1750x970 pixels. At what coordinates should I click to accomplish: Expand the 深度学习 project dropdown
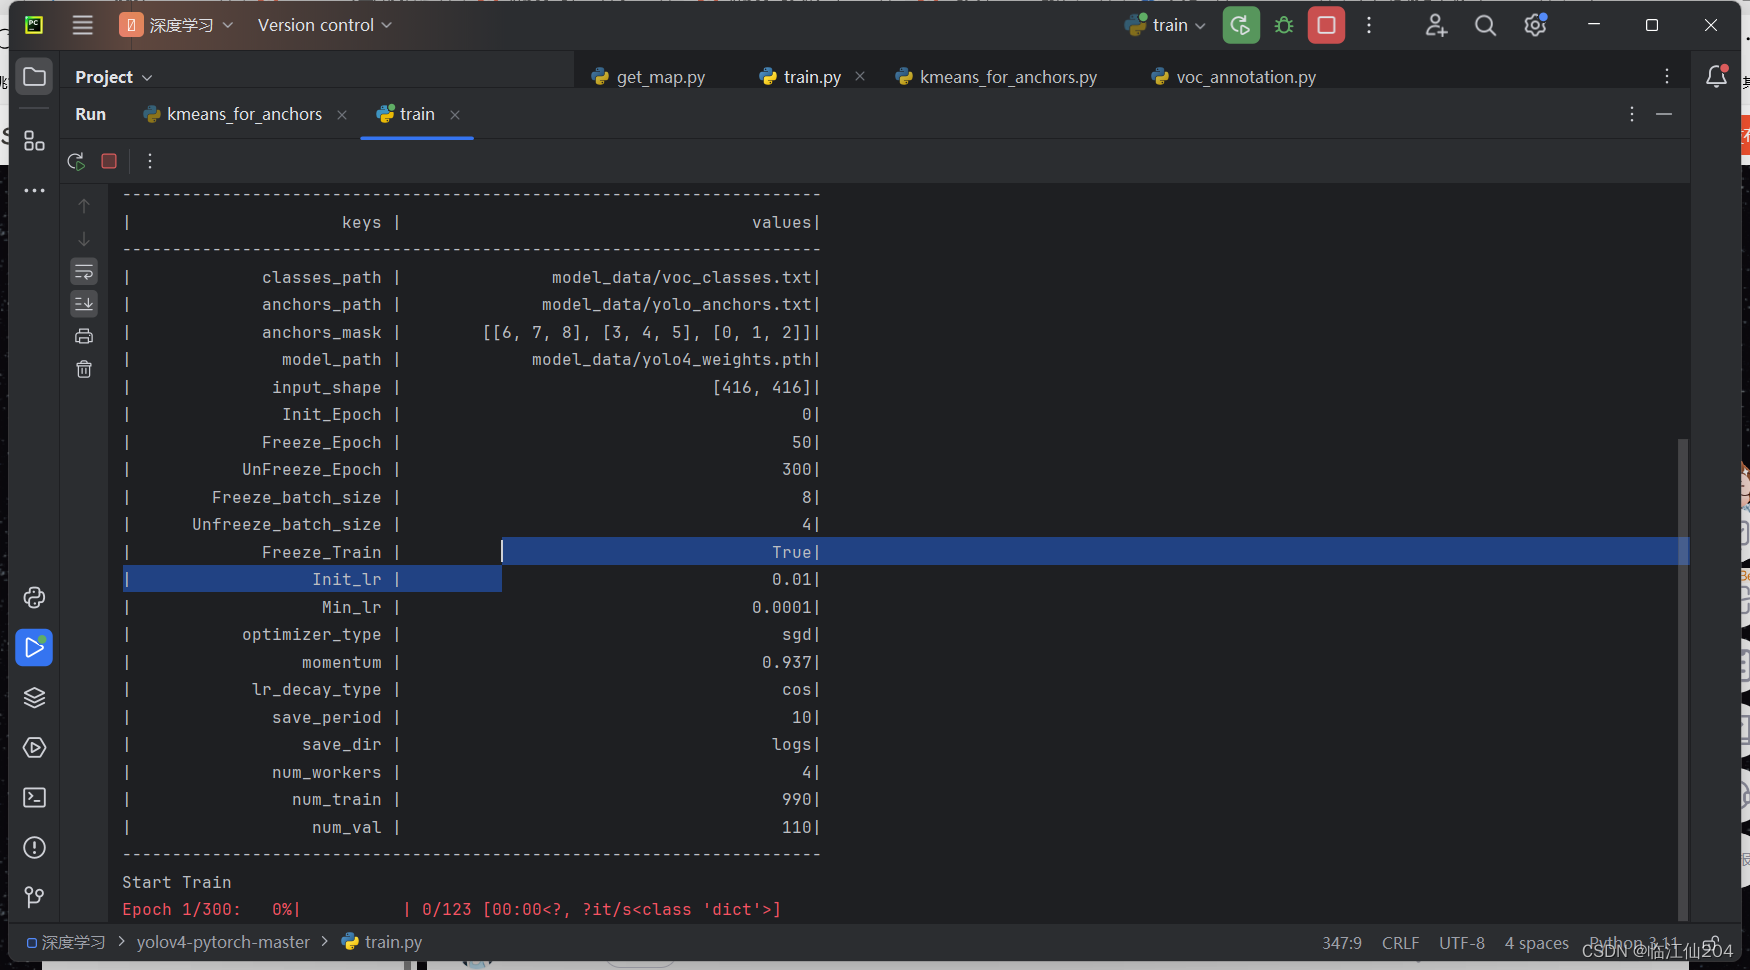tap(177, 25)
